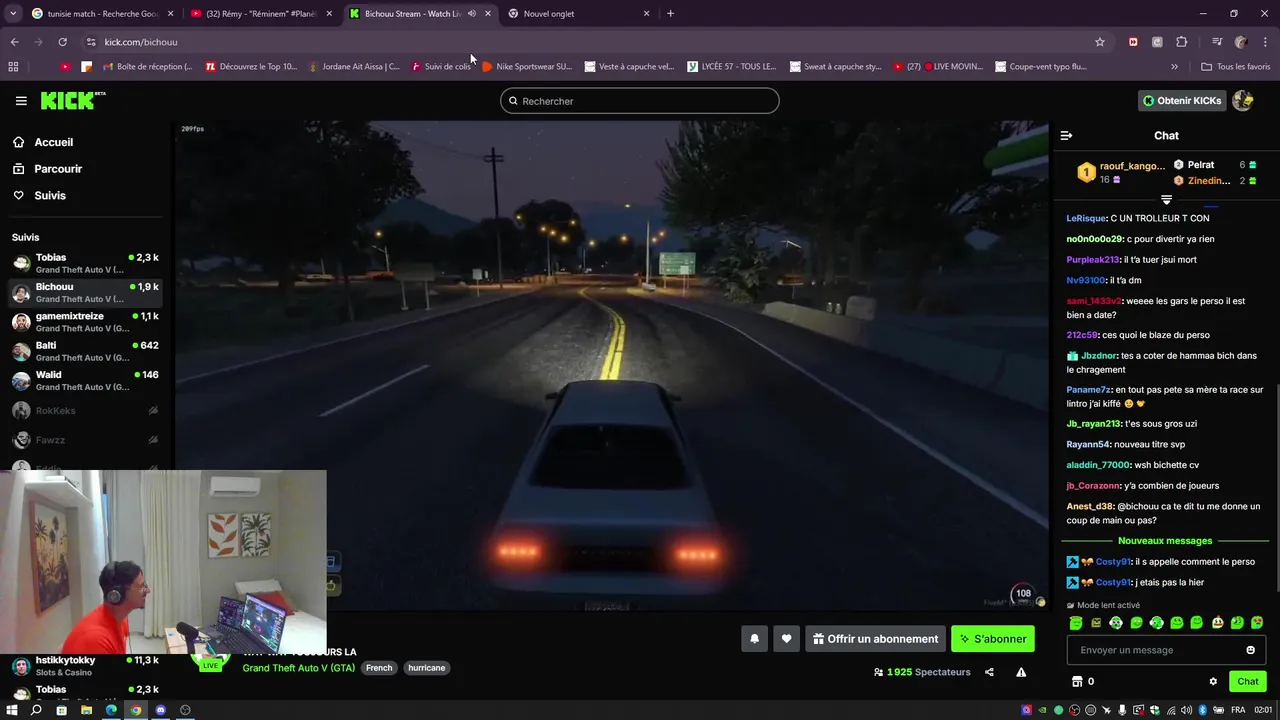The image size is (1280, 720).
Task: Follow channel with heart button
Action: 786,639
